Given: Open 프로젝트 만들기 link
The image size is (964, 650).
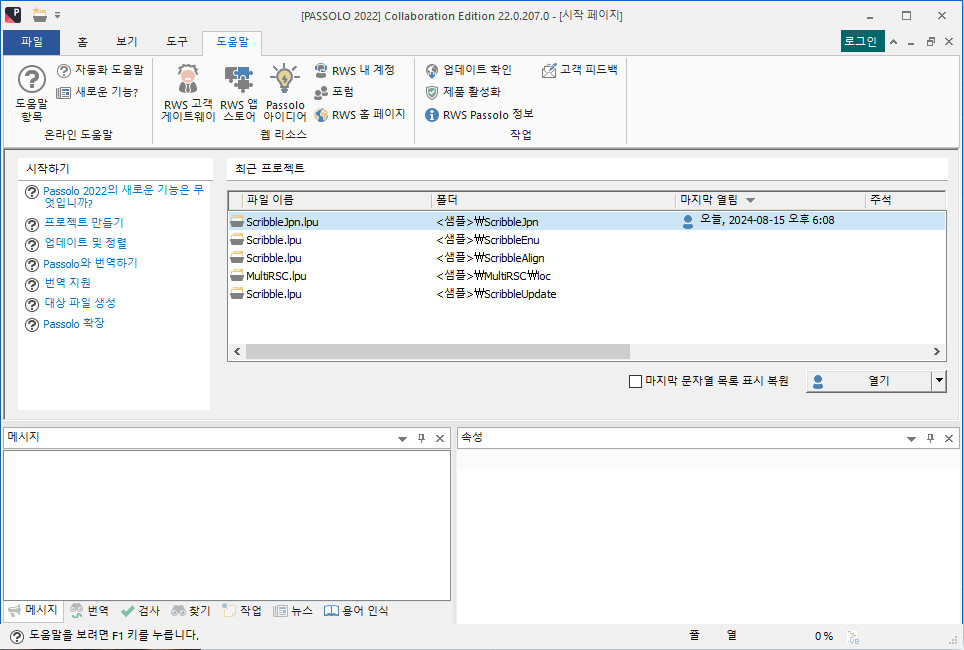Looking at the screenshot, I should coord(84,223).
